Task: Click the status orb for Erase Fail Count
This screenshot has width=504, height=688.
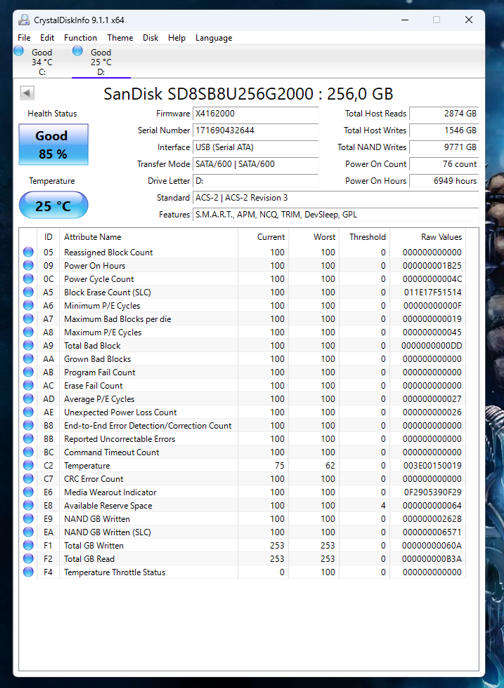Action: coord(28,385)
